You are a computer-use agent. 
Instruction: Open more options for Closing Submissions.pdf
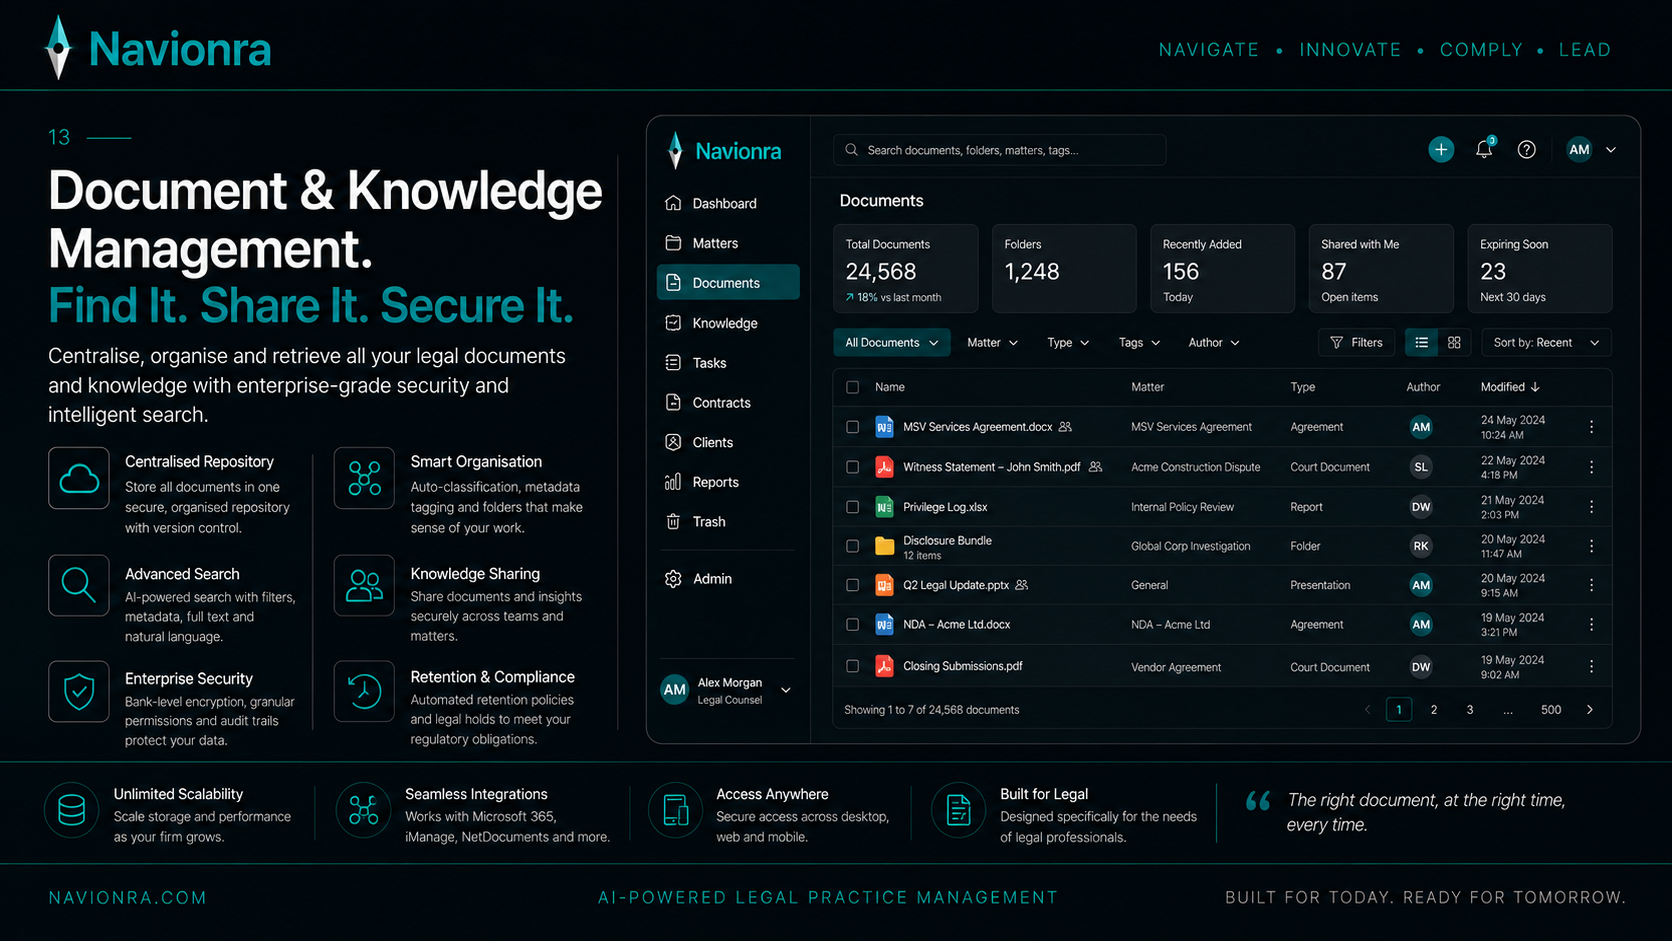1591,666
